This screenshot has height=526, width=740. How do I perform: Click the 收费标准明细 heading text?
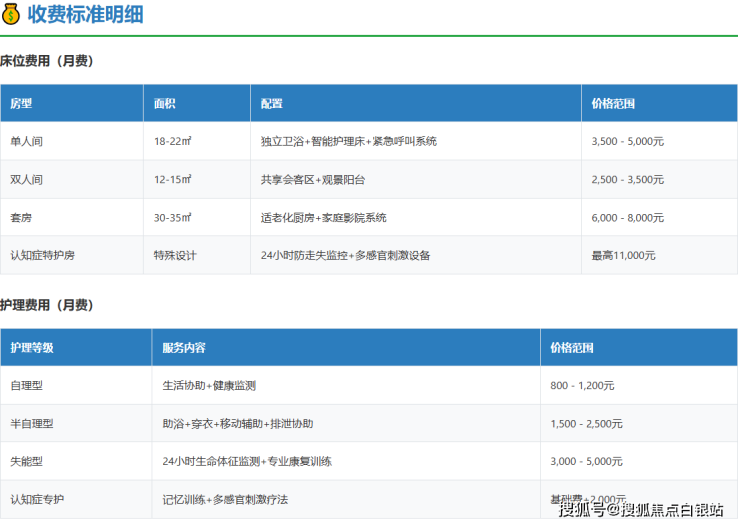85,15
